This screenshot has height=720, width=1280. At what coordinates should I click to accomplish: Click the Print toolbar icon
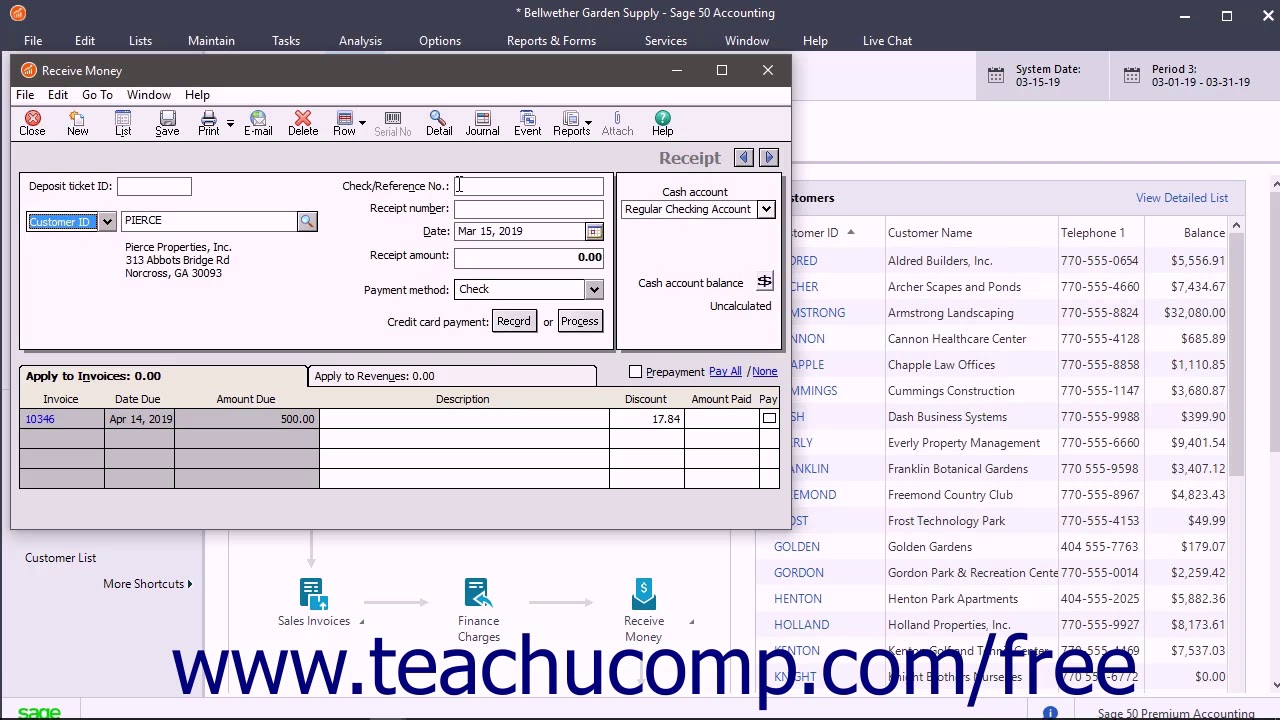point(208,123)
